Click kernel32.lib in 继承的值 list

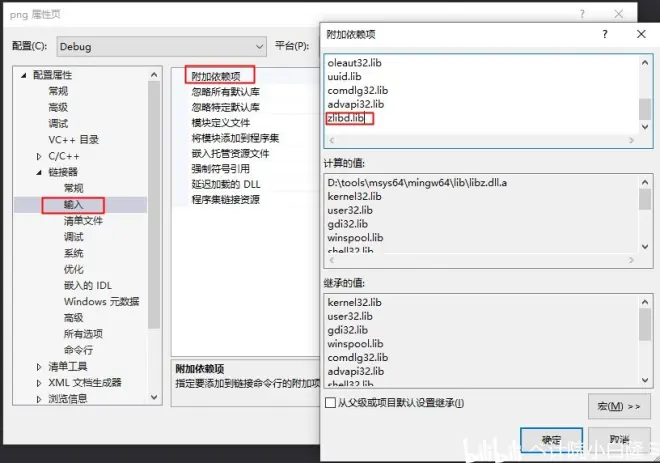[354, 302]
